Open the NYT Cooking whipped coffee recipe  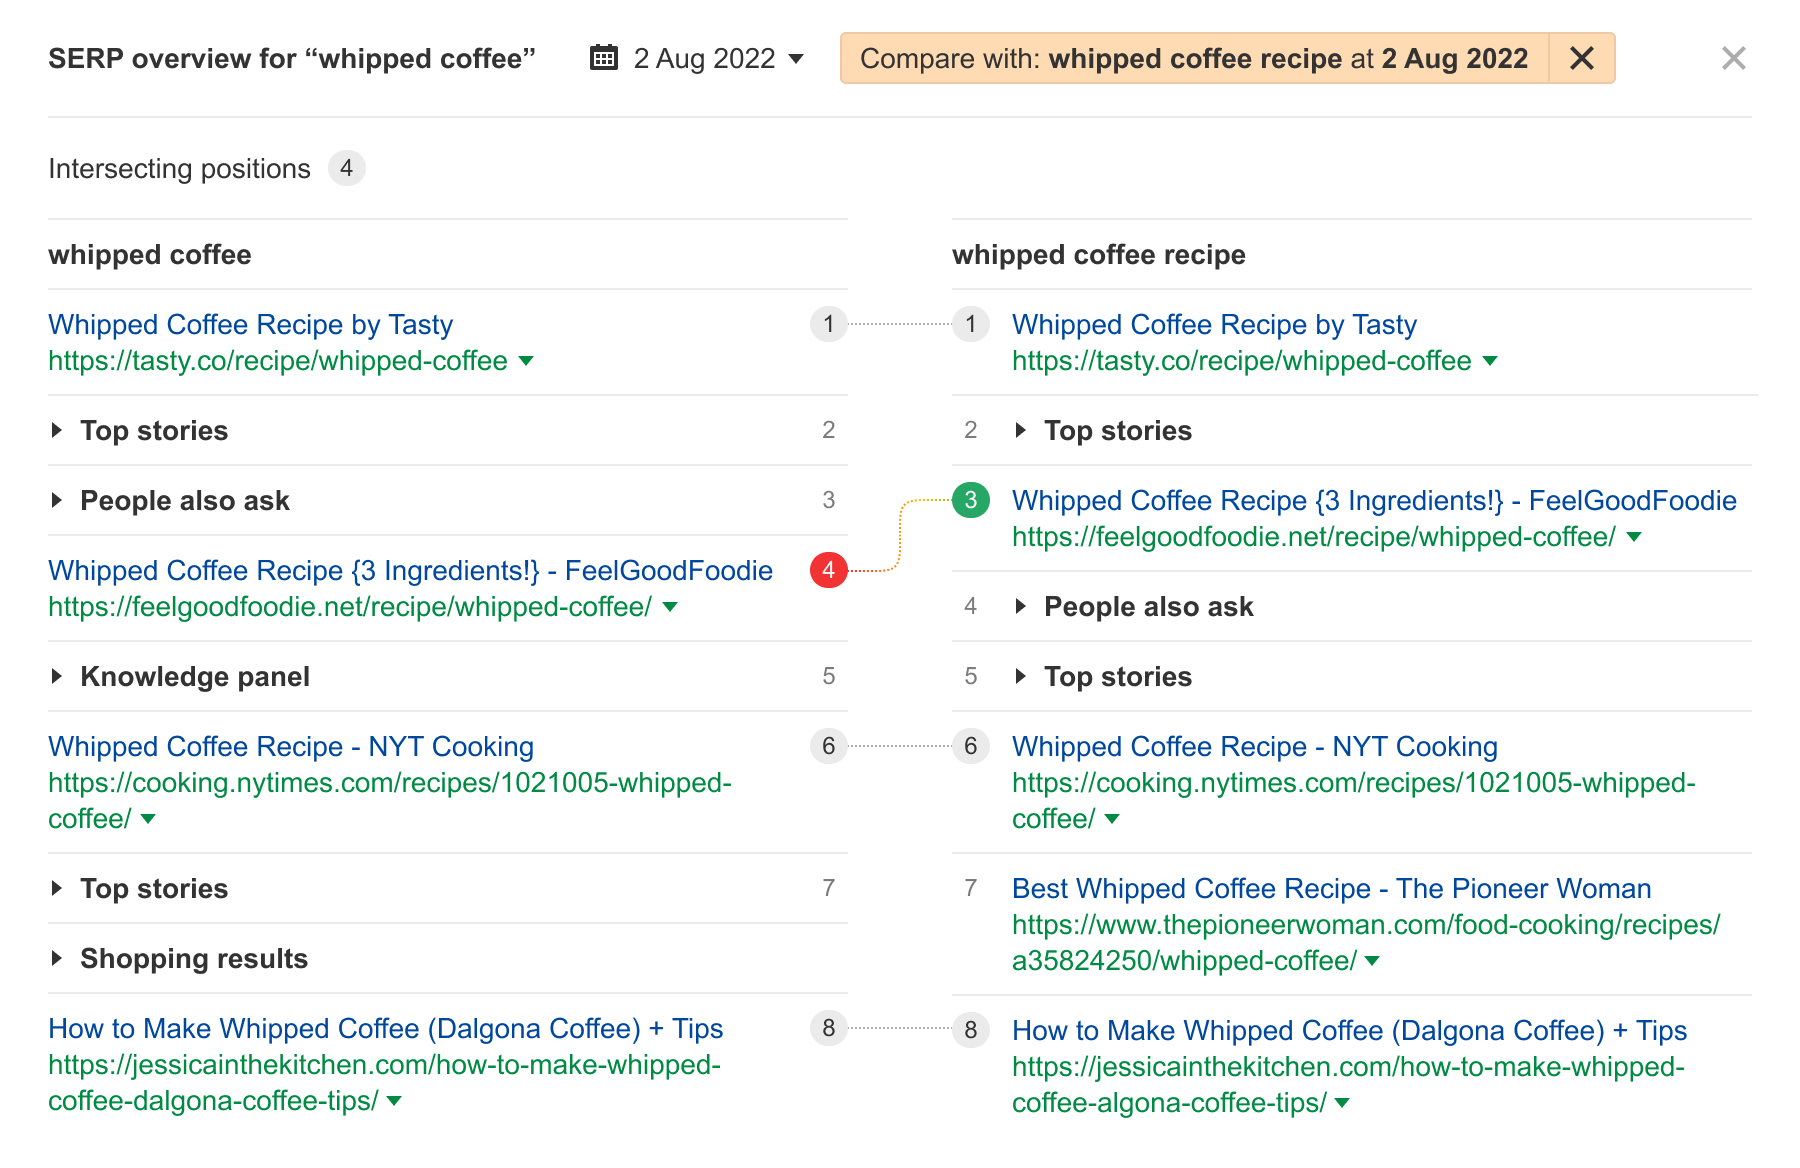click(x=290, y=746)
